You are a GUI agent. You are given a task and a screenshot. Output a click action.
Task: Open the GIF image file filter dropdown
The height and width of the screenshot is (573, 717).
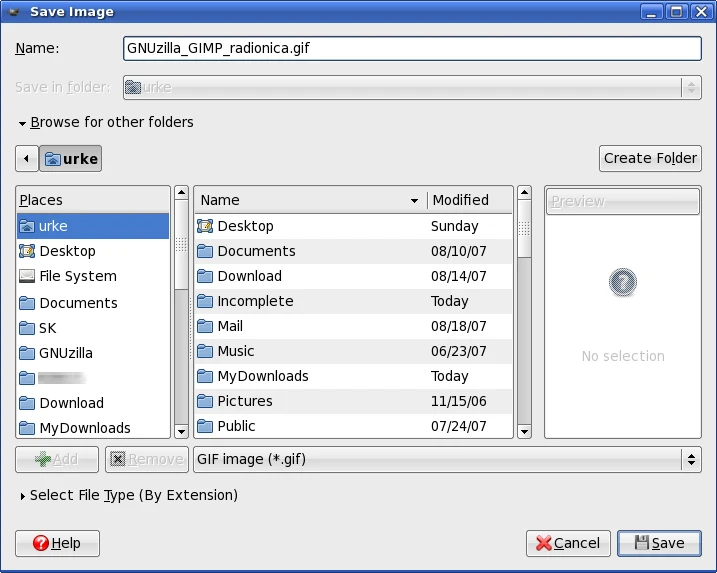click(x=447, y=459)
